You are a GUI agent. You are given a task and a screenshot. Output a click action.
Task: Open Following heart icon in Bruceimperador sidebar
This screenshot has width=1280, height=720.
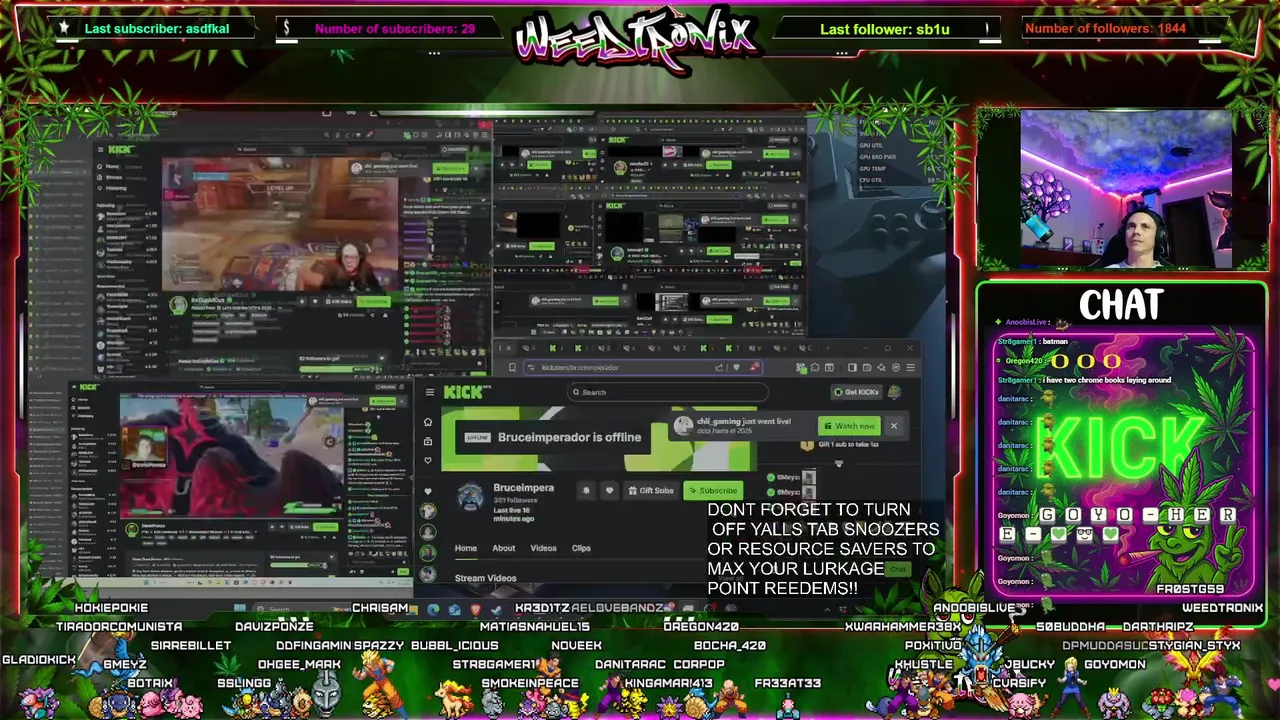coord(428,460)
